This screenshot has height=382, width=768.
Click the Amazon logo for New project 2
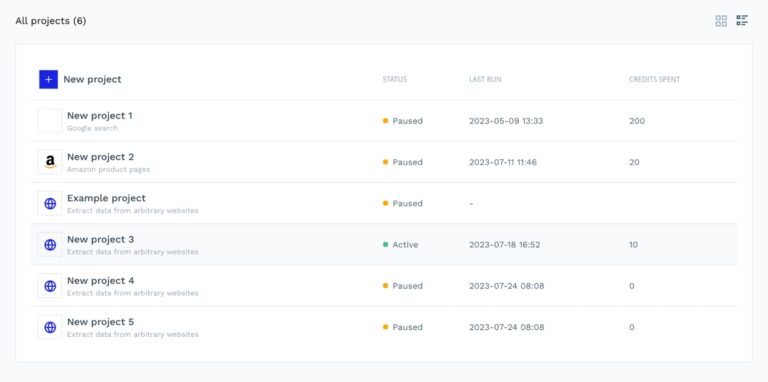[x=50, y=162]
